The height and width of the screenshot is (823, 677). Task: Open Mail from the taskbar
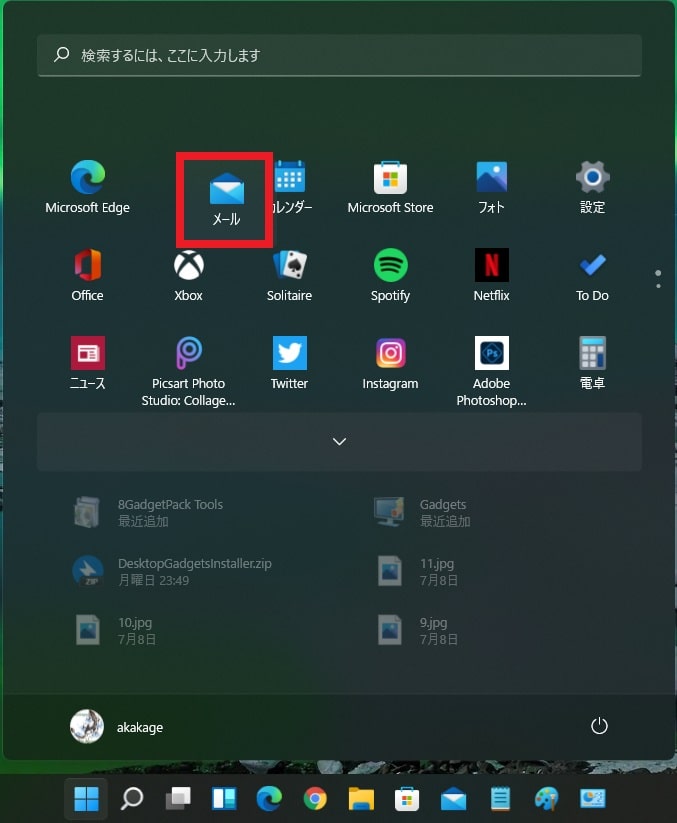[453, 799]
